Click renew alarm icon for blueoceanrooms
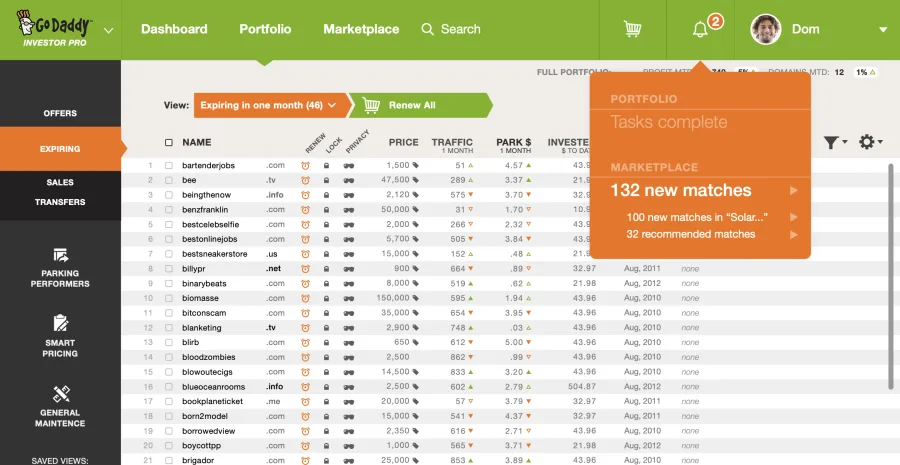Screen dimensions: 900x465 pos(305,387)
